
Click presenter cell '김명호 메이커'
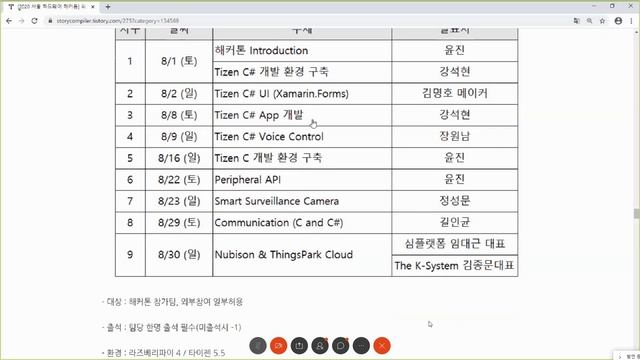pos(455,93)
